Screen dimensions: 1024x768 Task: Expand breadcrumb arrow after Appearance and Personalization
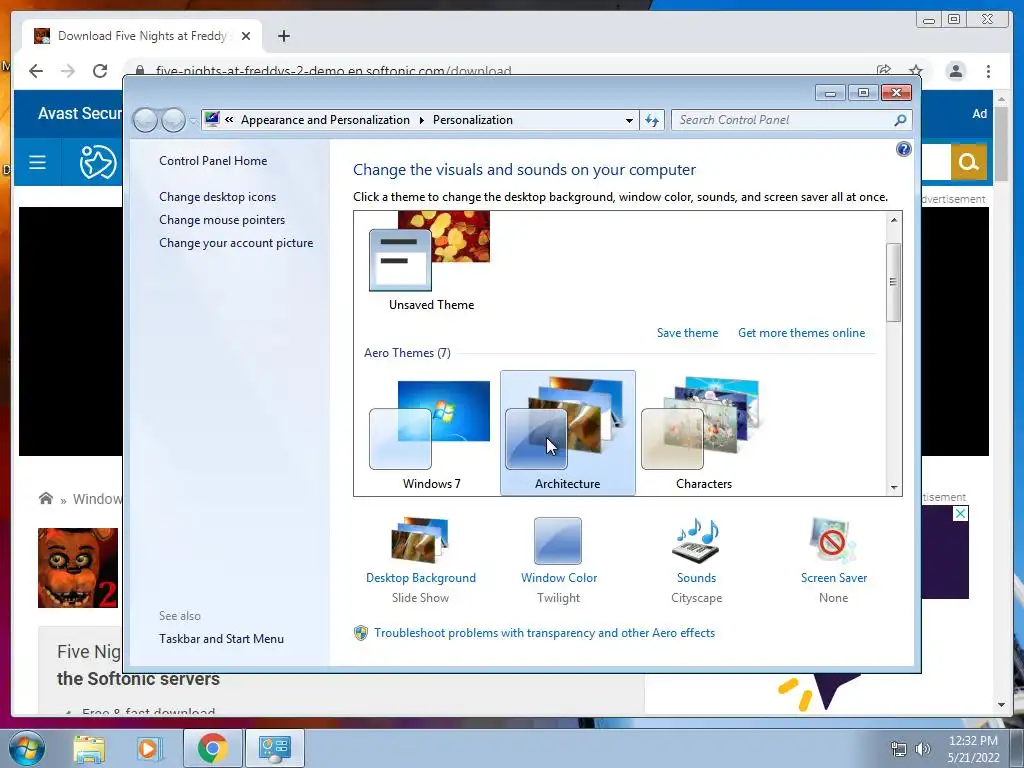pos(421,120)
